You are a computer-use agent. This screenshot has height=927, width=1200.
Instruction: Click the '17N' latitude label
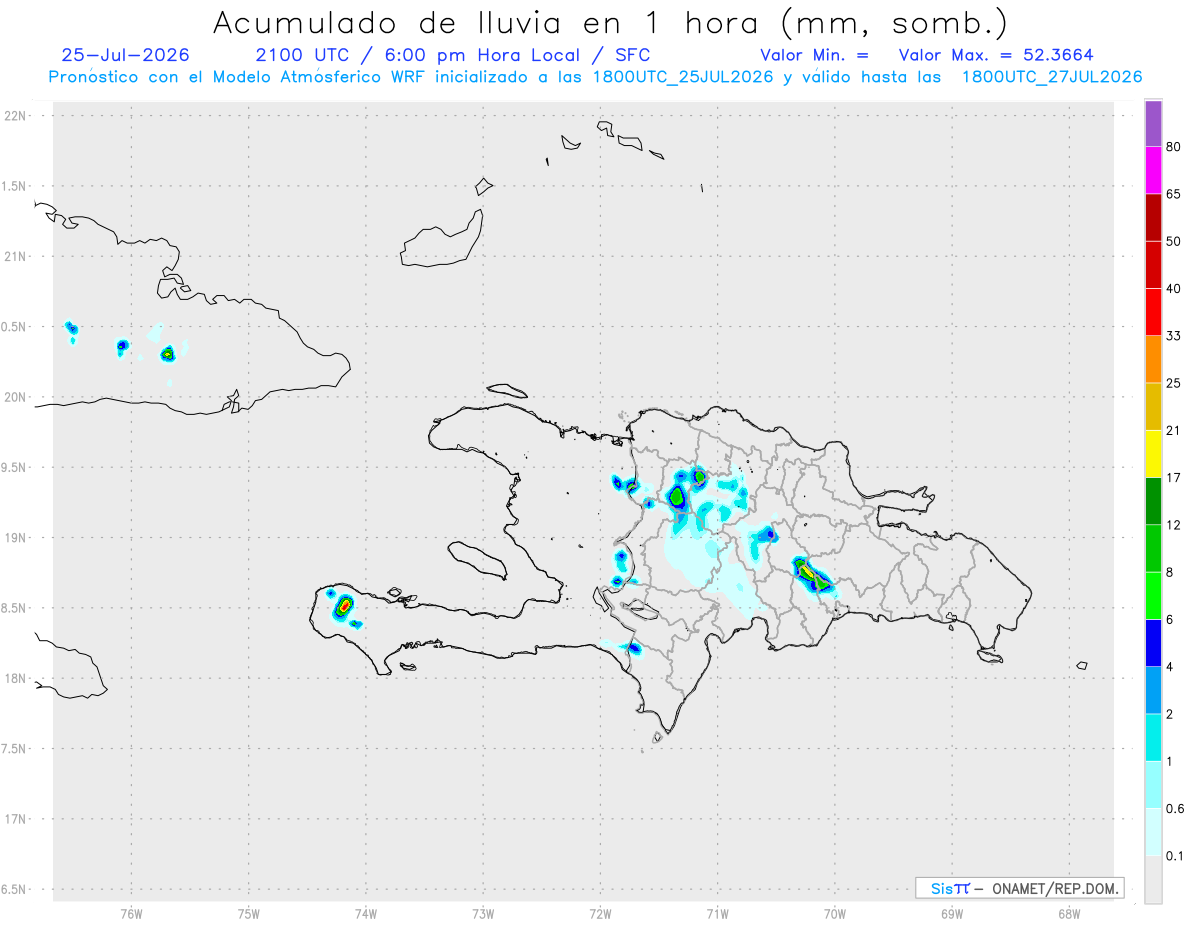click(x=15, y=819)
